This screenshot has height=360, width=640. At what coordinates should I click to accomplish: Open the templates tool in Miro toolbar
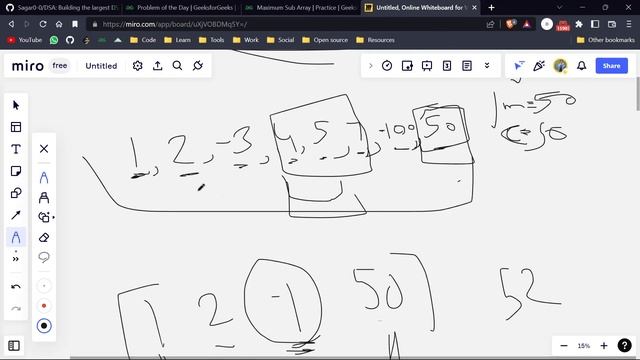(x=16, y=127)
